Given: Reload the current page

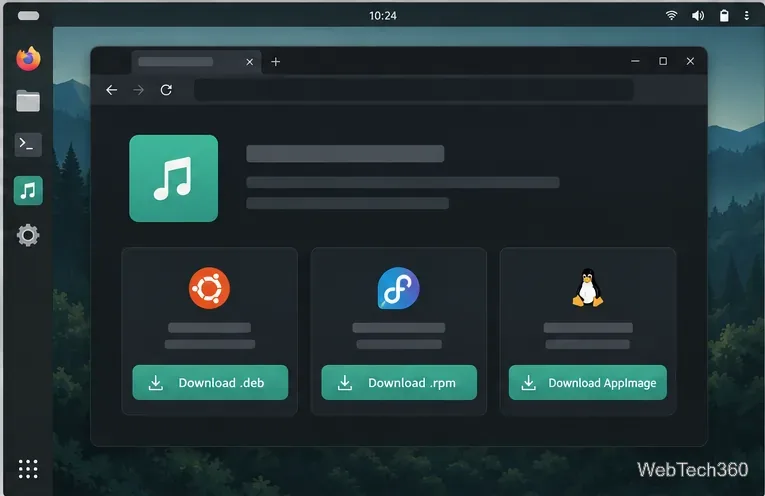Looking at the screenshot, I should point(166,90).
